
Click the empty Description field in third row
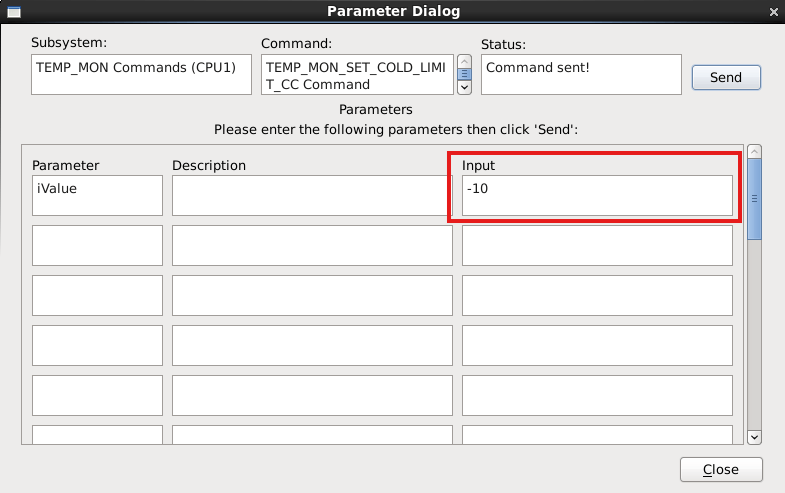(x=312, y=295)
